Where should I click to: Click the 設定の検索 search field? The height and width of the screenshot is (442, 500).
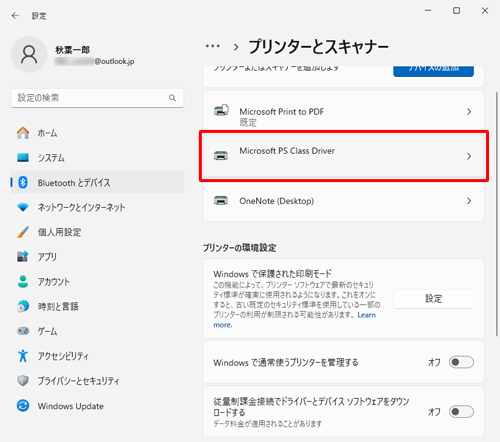click(97, 98)
